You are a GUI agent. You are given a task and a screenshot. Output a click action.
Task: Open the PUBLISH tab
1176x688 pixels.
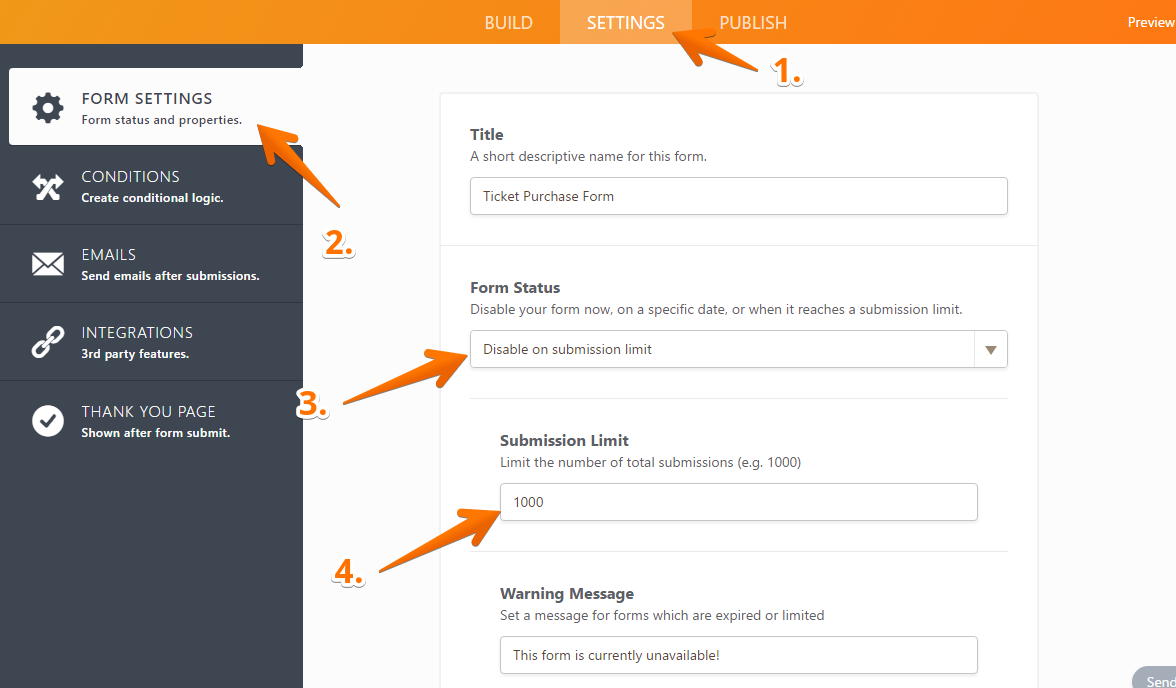753,23
